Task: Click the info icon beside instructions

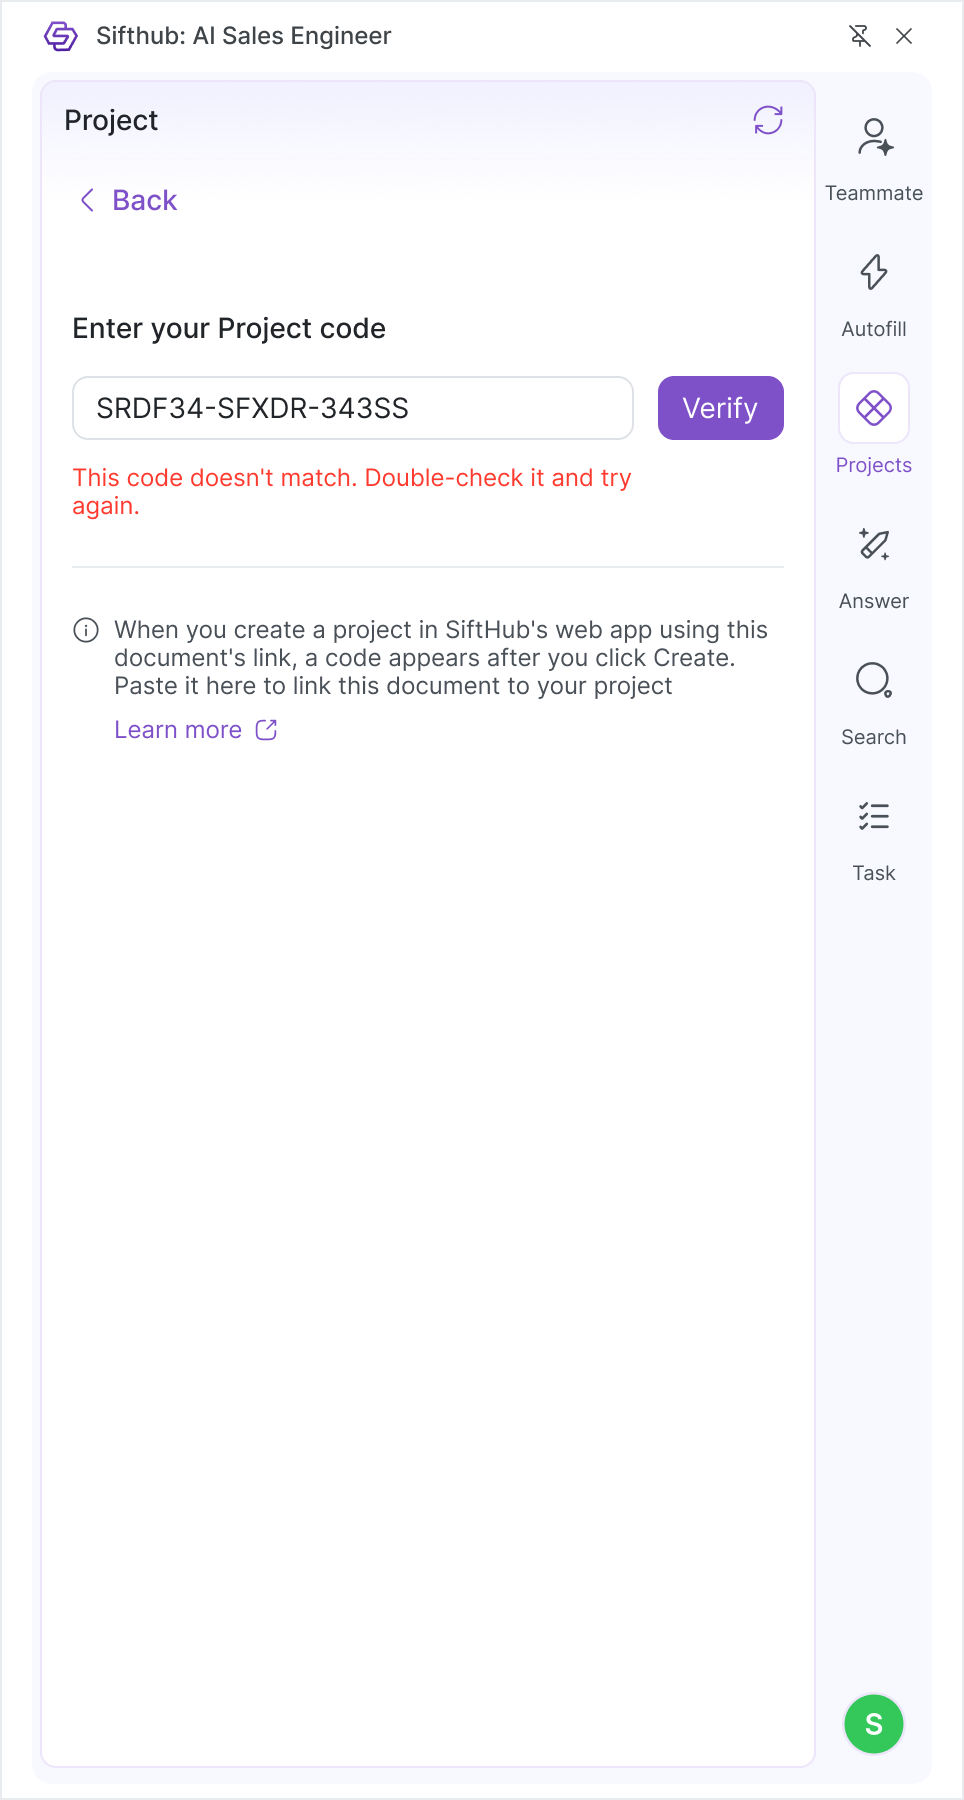Action: [x=86, y=630]
